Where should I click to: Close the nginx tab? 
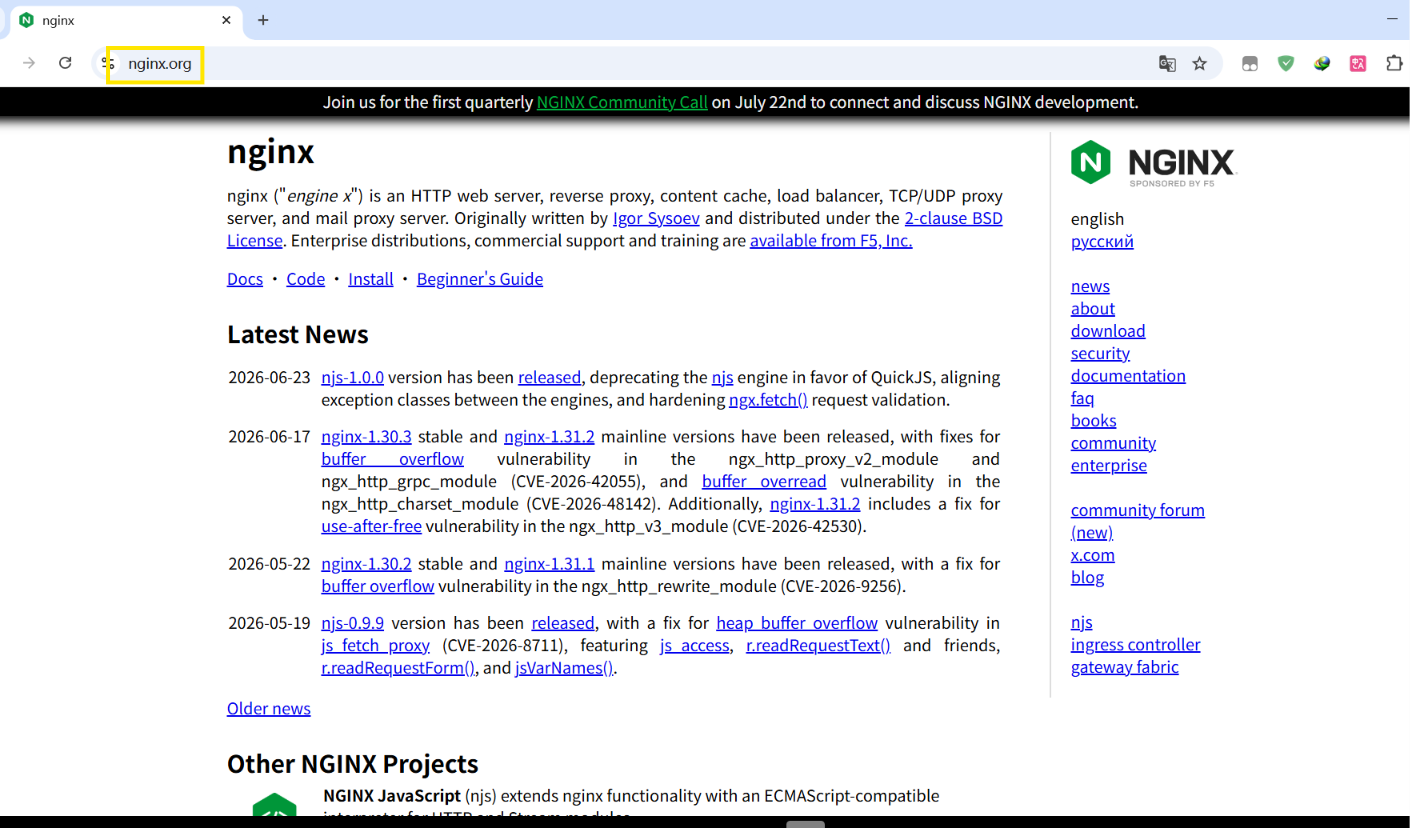click(226, 20)
